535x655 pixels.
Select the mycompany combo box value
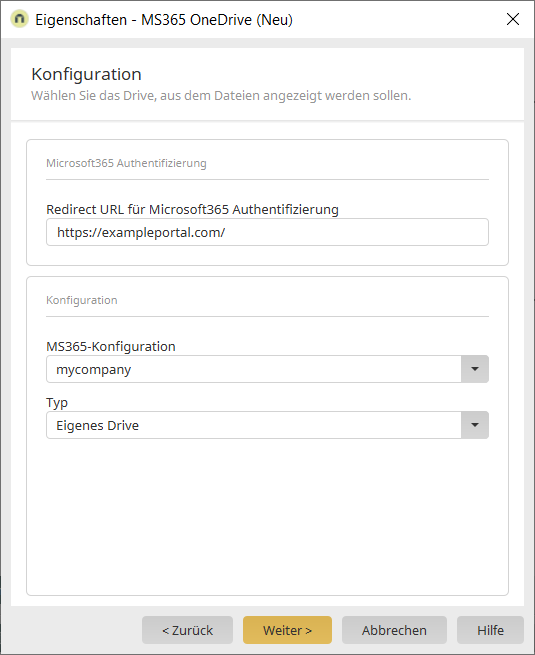coord(254,369)
